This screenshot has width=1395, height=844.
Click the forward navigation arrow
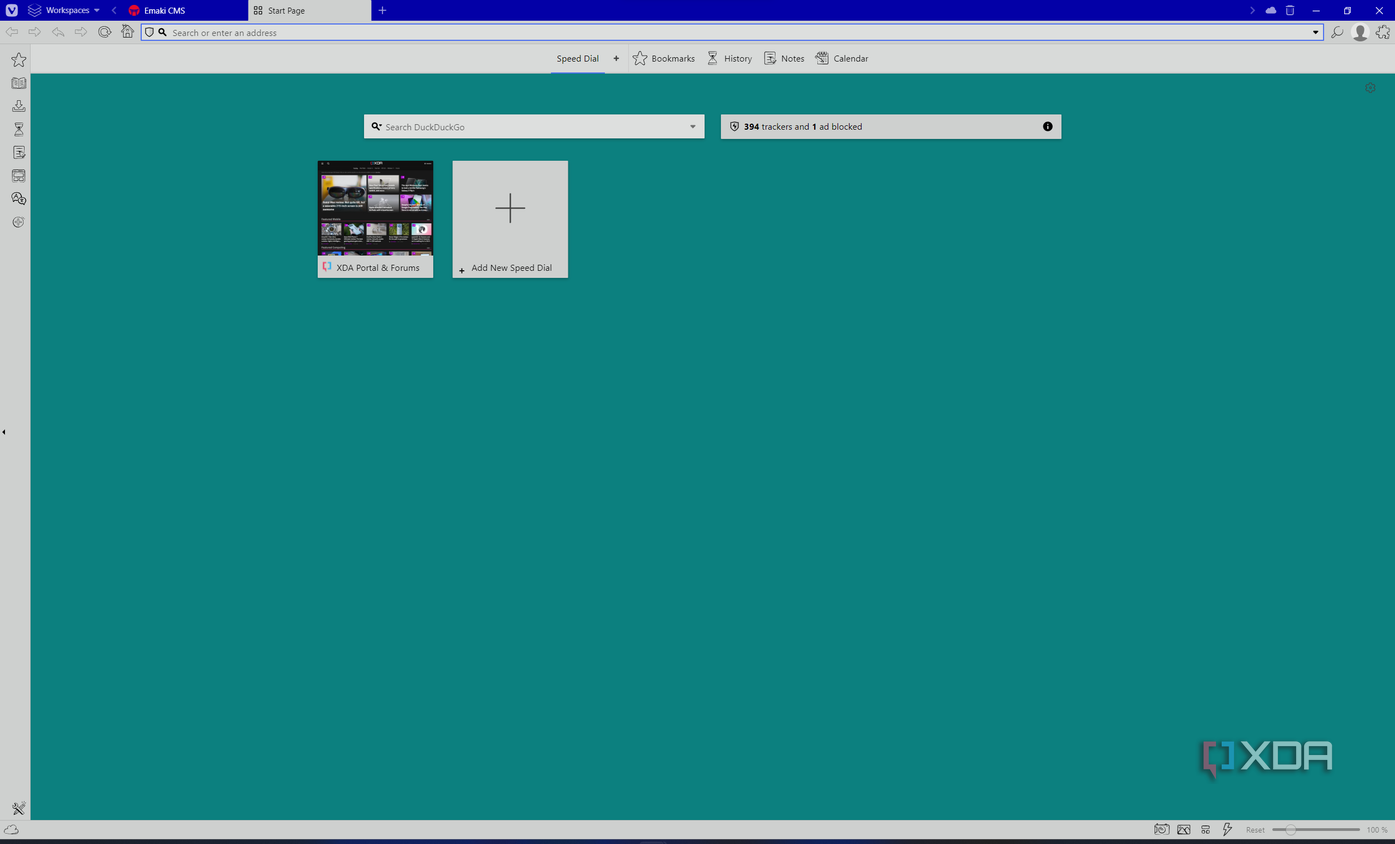35,32
